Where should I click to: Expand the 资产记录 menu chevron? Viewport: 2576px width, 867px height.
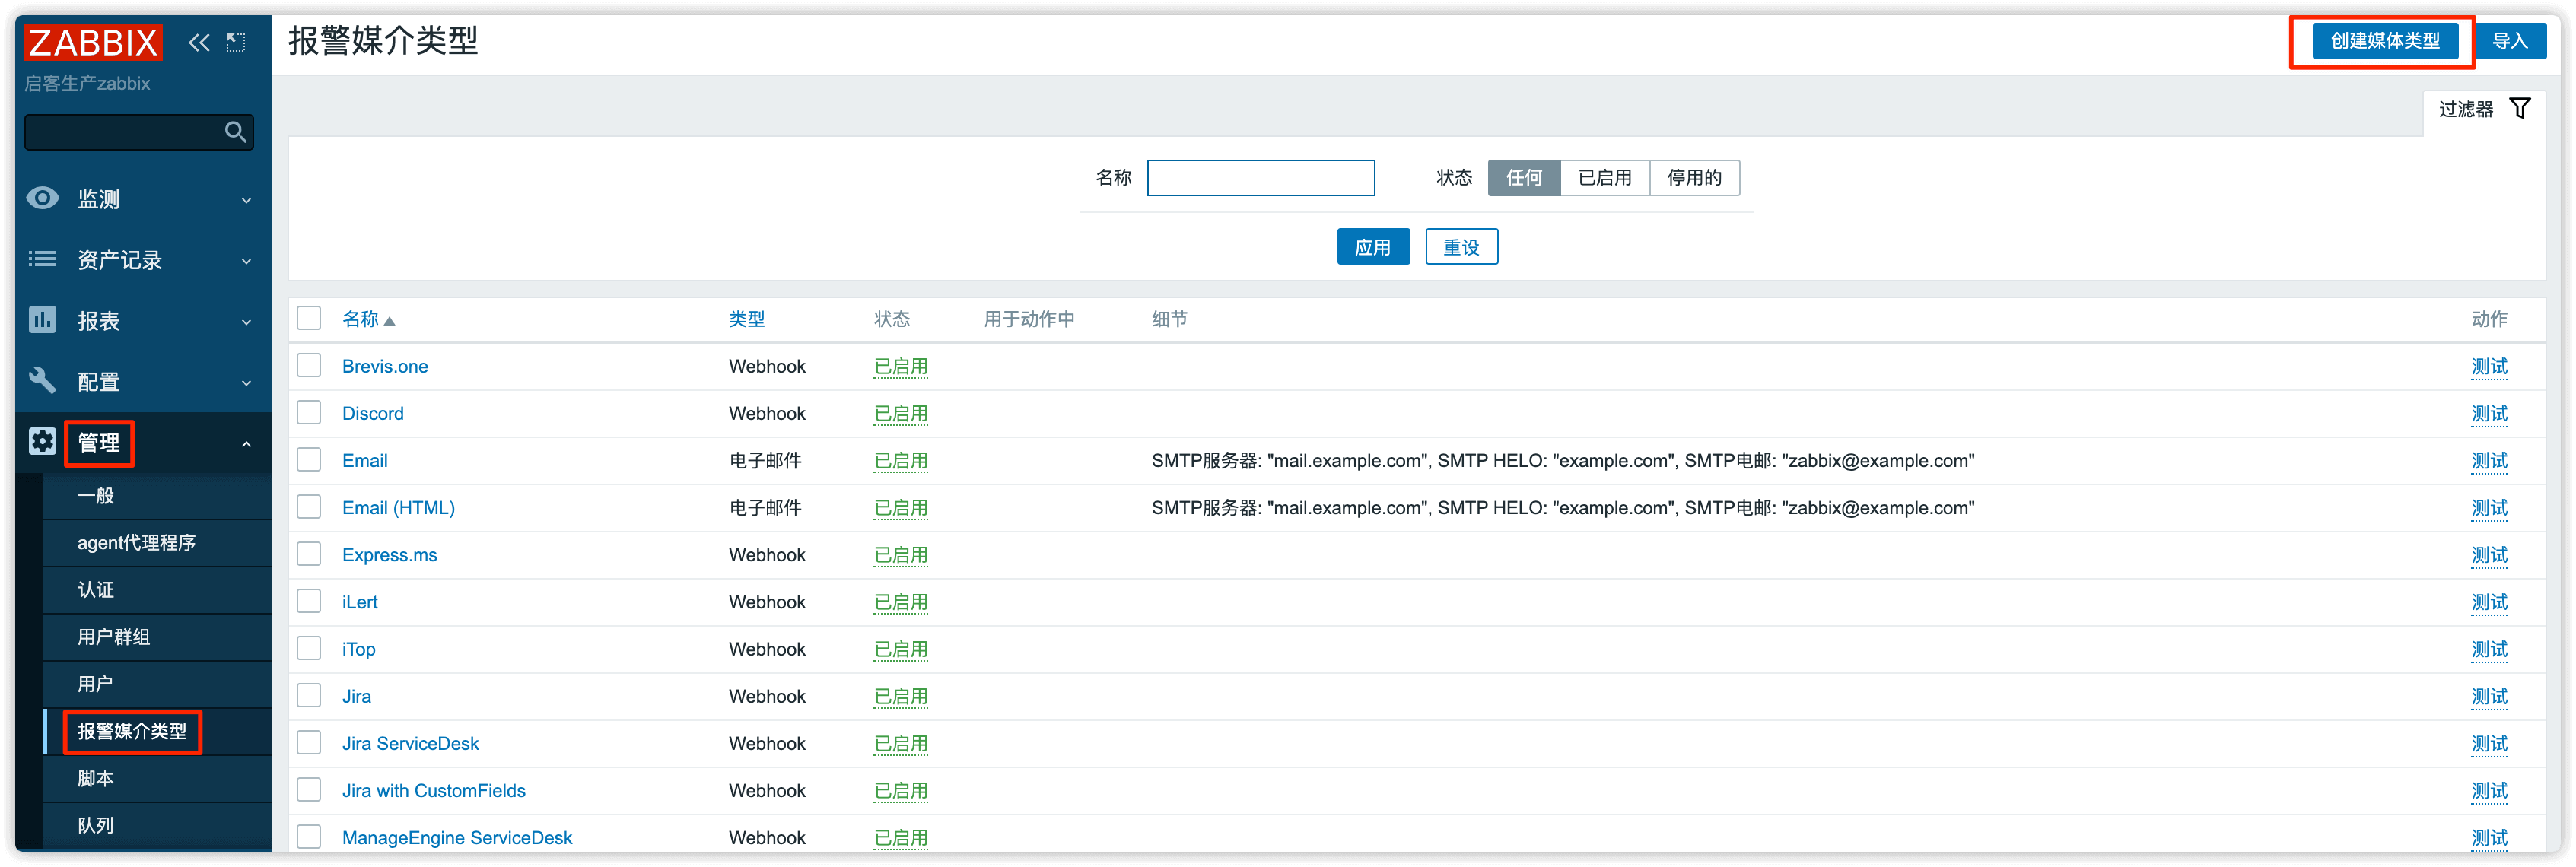pyautogui.click(x=246, y=261)
